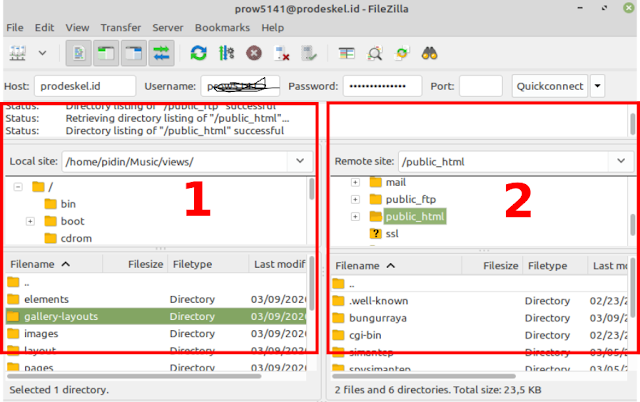640x402 pixels.
Task: Reconnect to the last server
Action: coord(309,53)
